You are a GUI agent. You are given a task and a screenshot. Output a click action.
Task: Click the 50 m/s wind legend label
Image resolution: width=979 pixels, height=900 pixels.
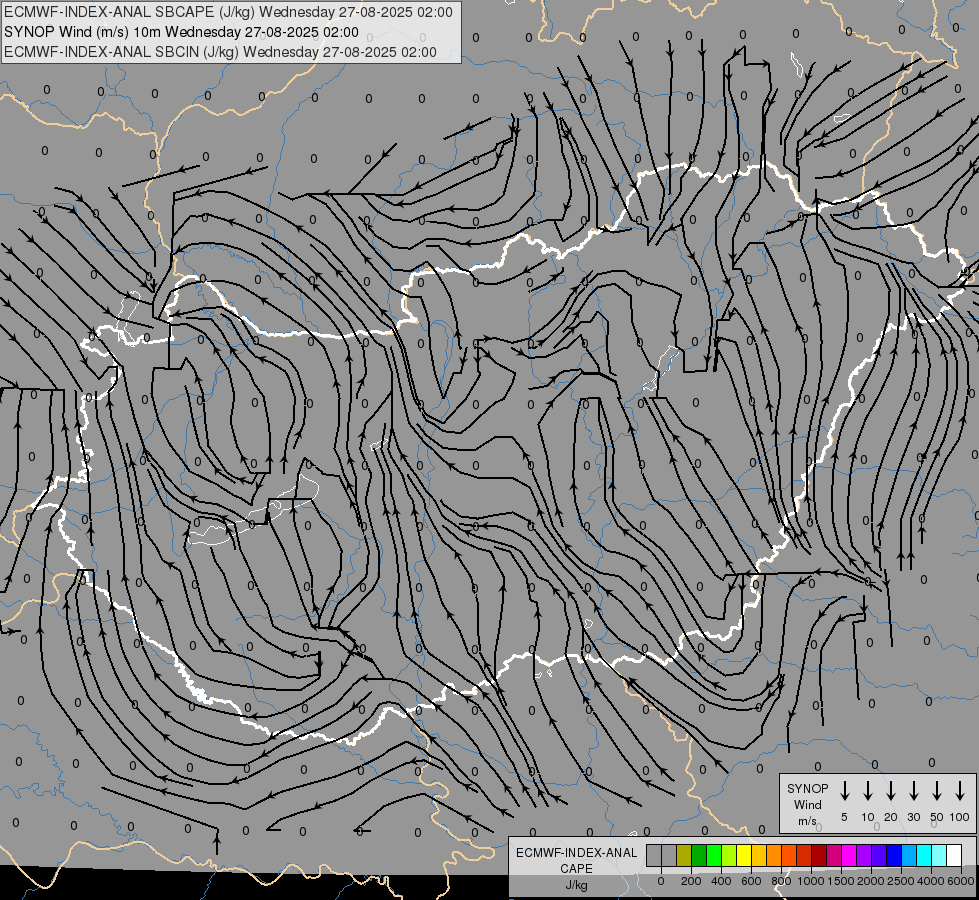point(937,817)
